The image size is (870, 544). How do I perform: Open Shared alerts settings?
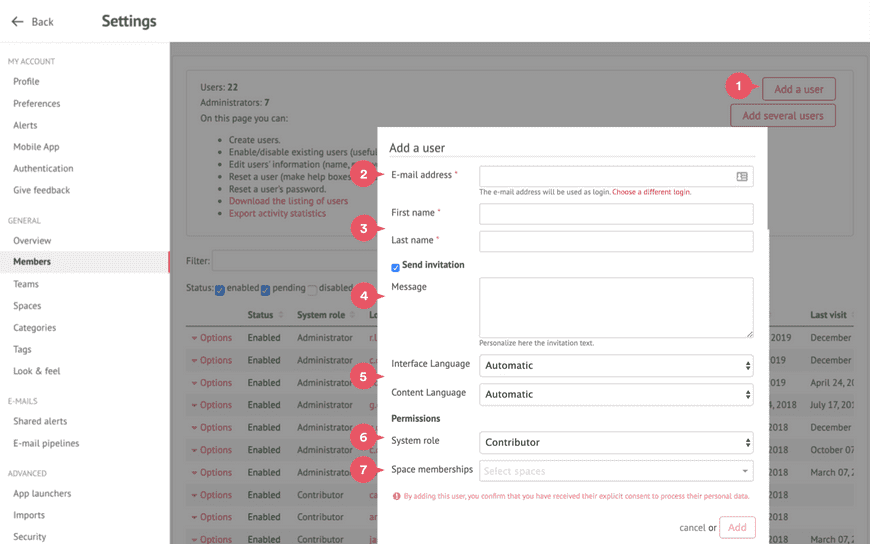(x=40, y=421)
